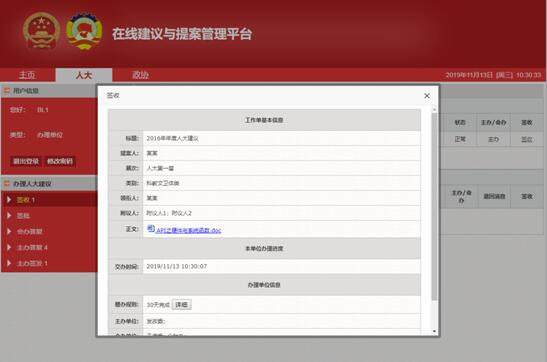547x362 pixels.
Task: Click 主办 cell in the 正常 row
Action: 493,139
